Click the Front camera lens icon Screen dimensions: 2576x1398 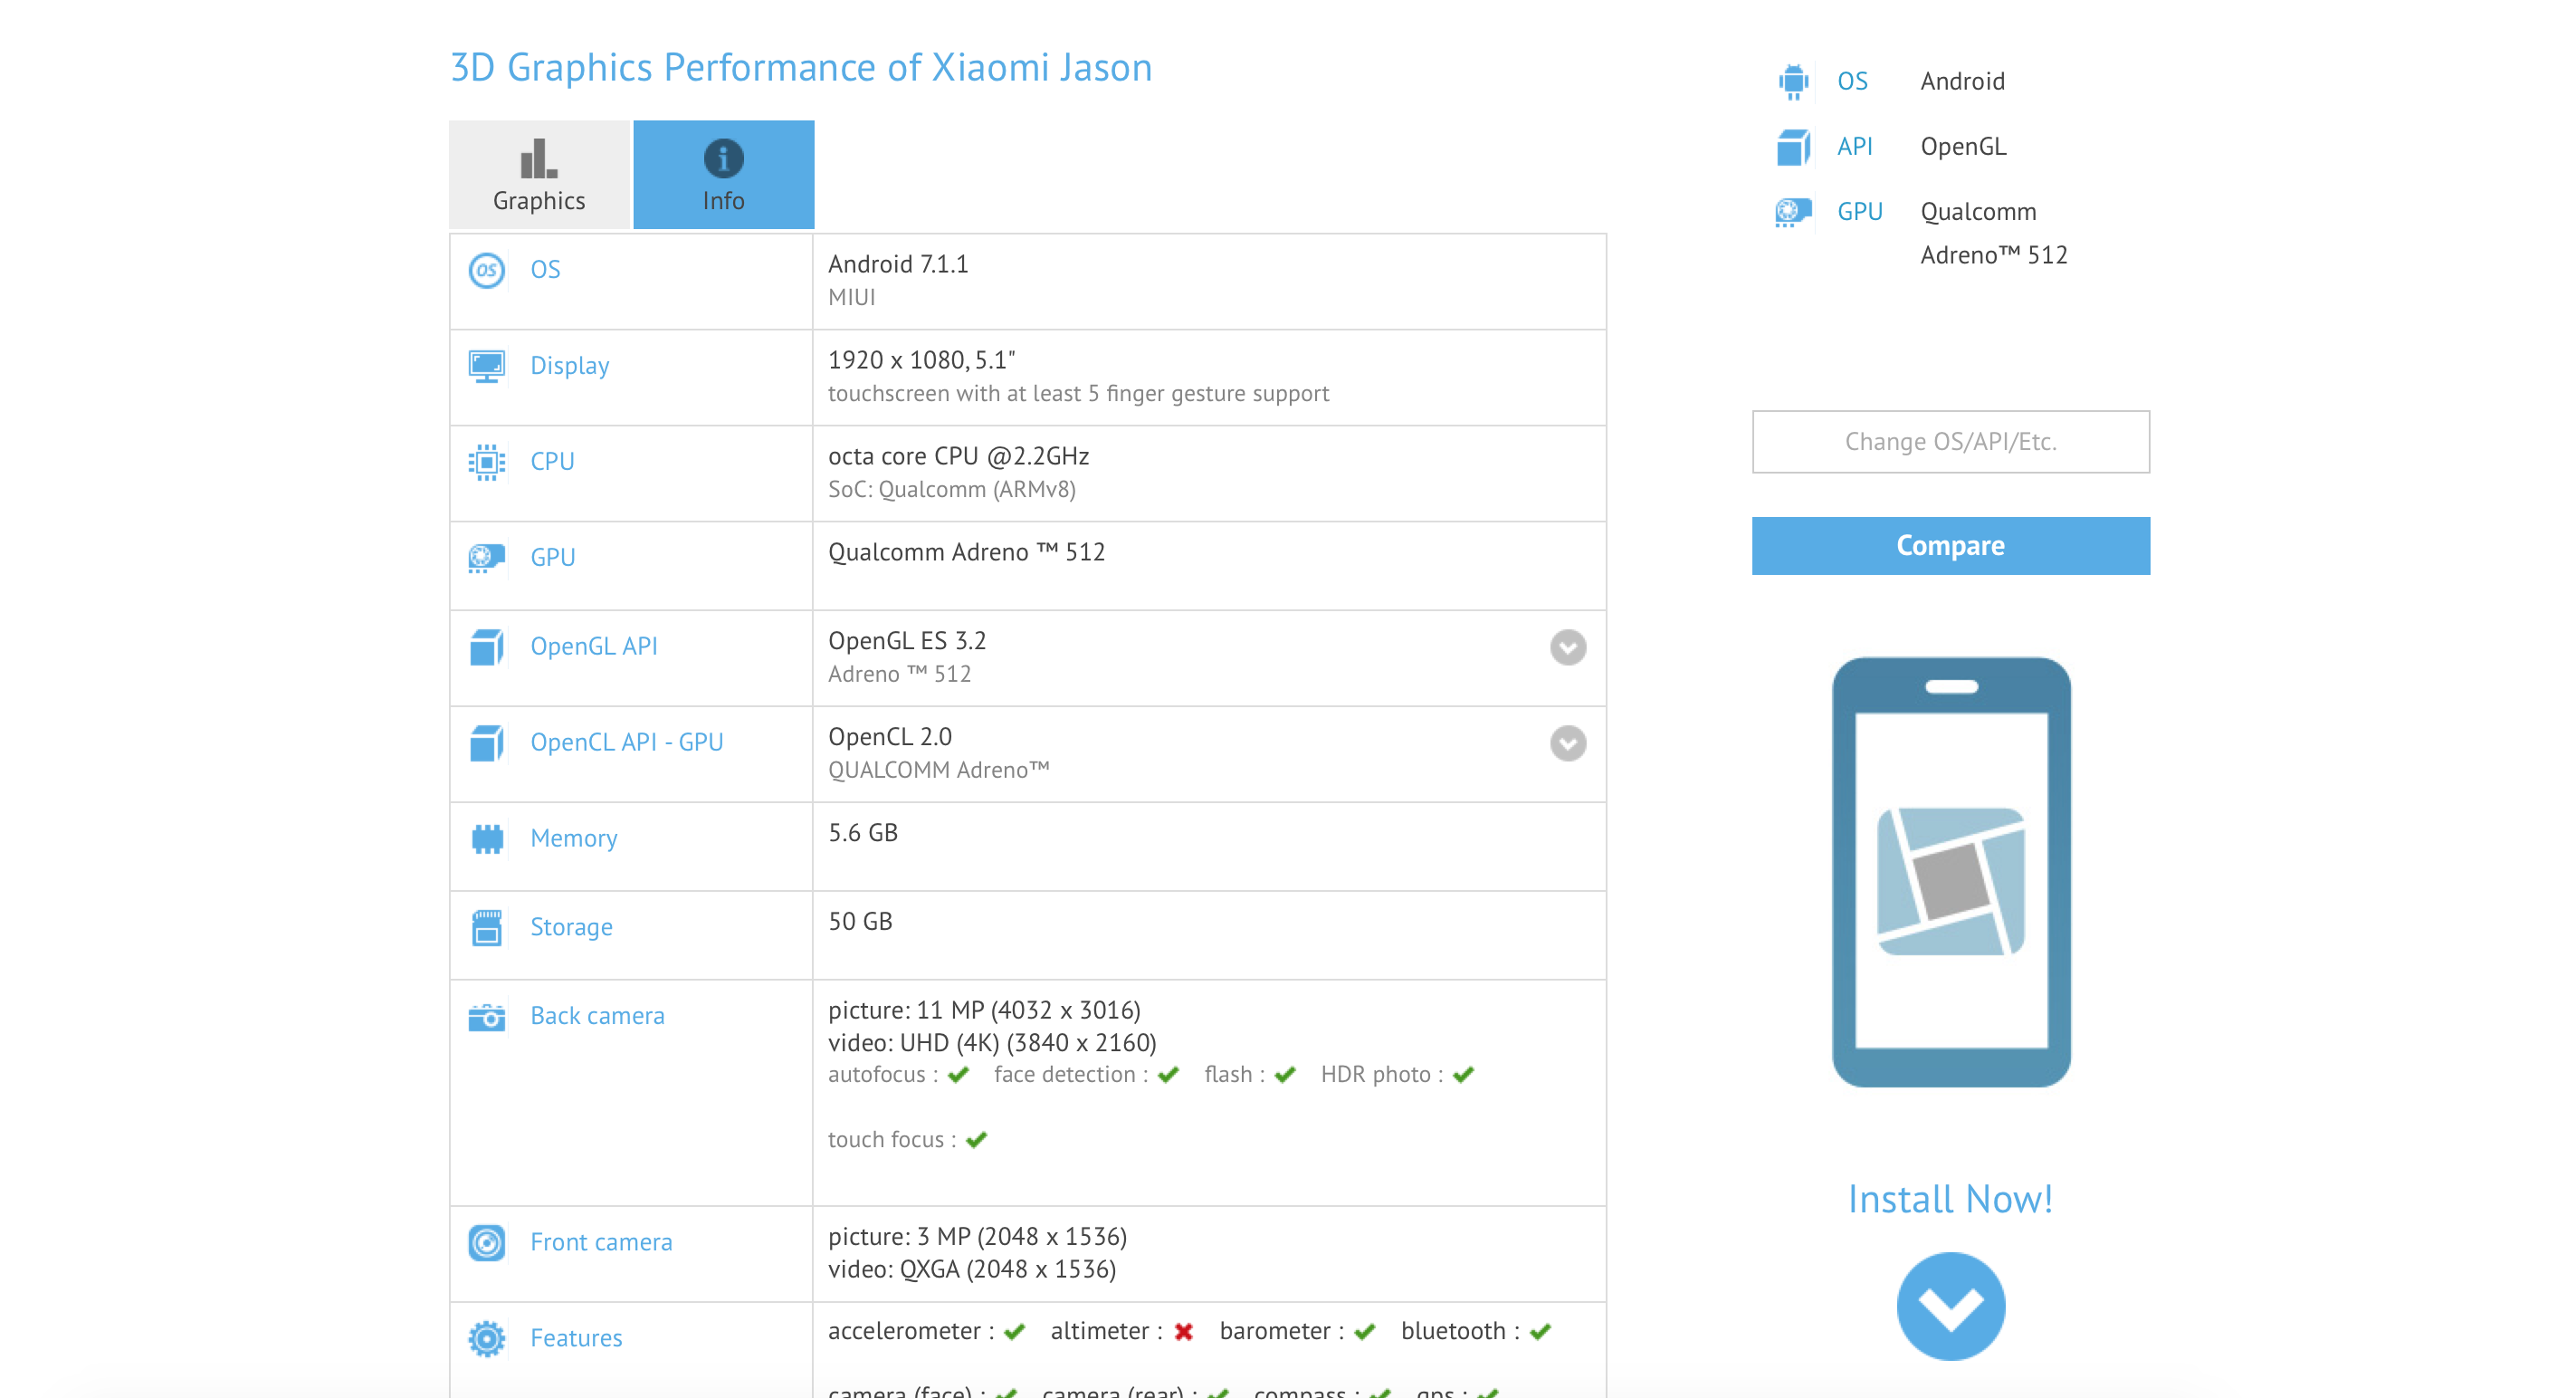(487, 1243)
